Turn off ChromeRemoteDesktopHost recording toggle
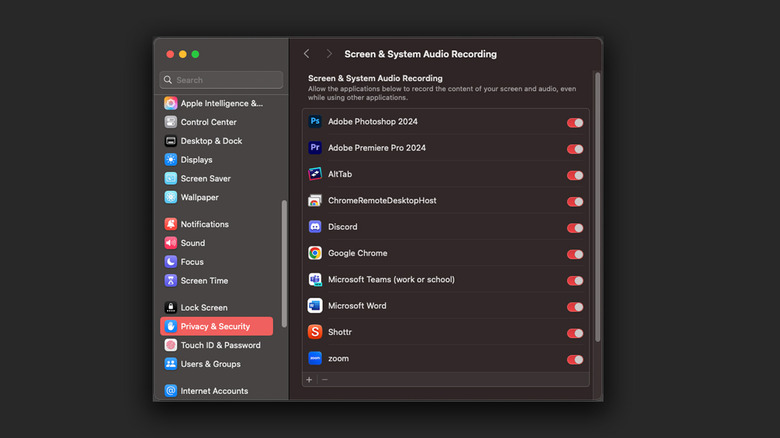 [x=575, y=201]
